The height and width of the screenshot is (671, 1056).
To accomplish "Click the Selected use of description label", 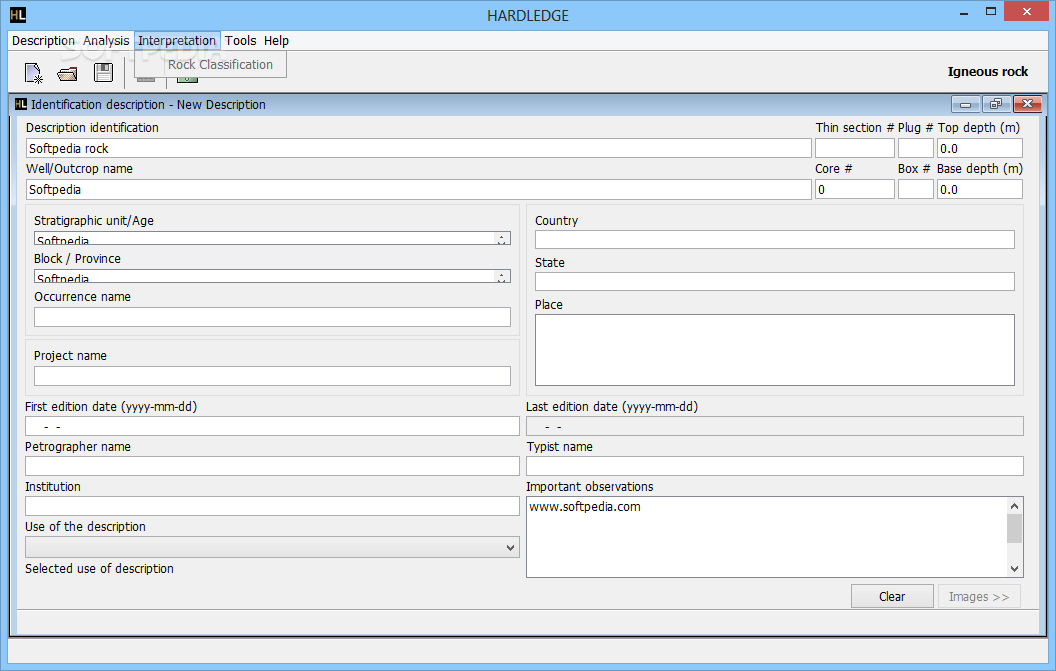I will coord(99,569).
